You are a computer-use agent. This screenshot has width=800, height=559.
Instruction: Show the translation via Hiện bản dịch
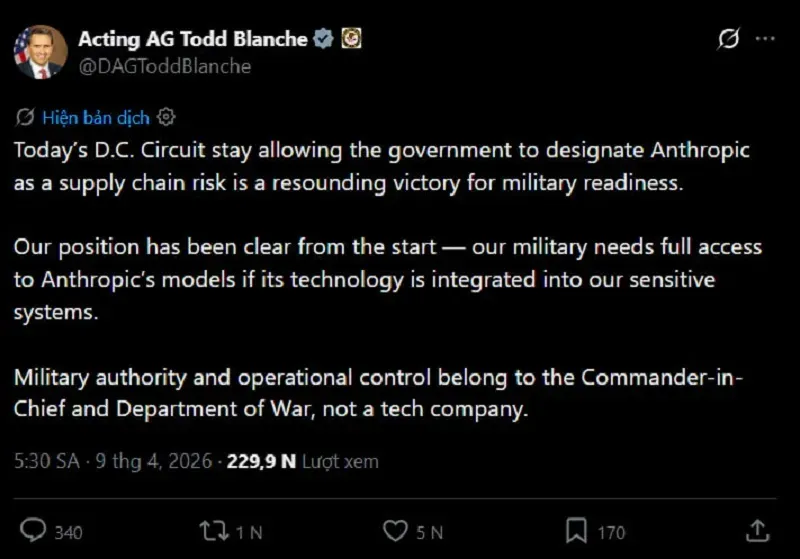coord(95,117)
